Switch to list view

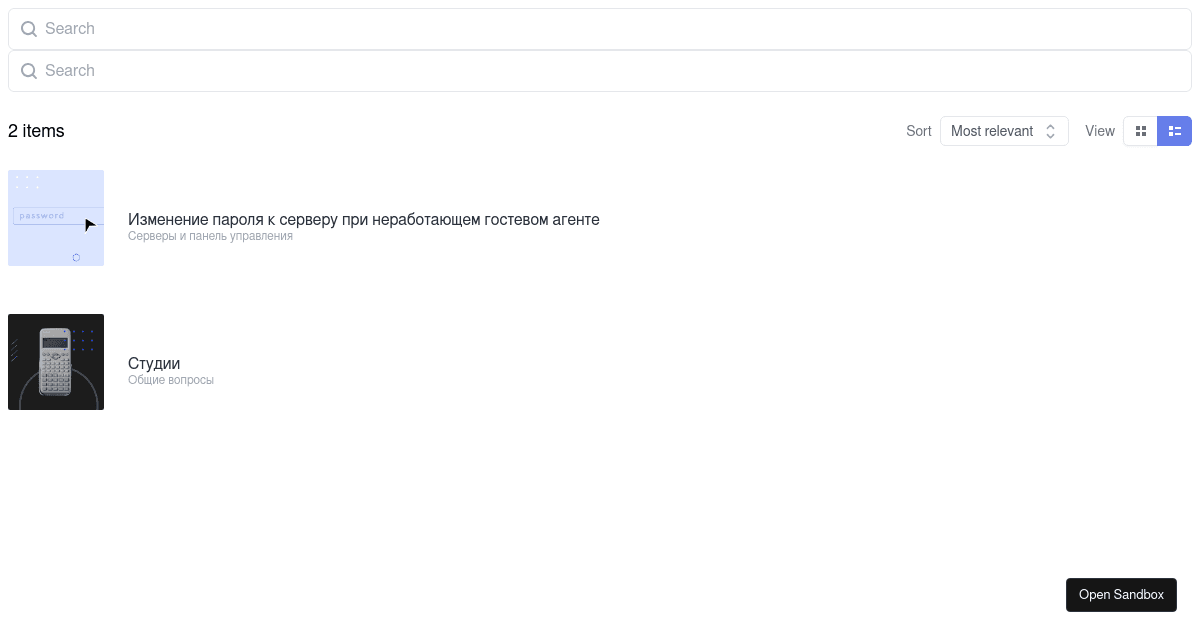[x=1175, y=131]
